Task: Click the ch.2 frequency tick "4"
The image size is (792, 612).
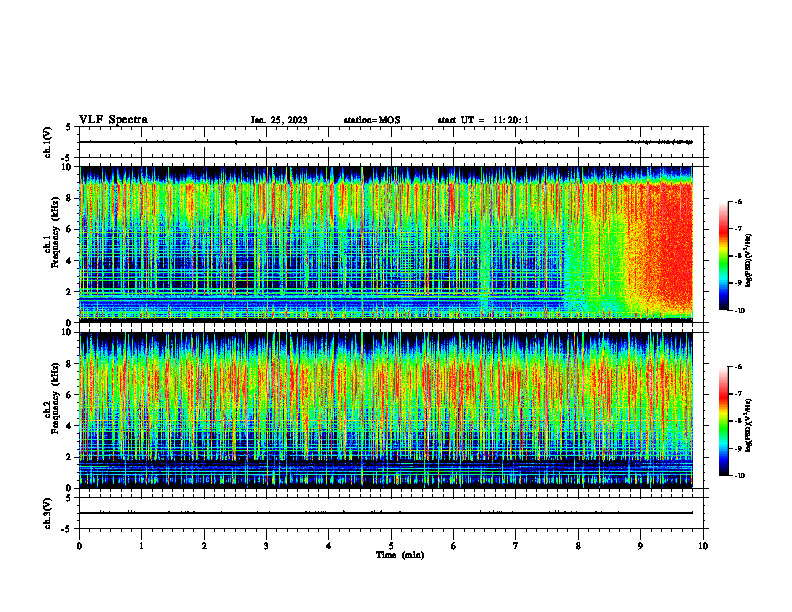Action: [x=69, y=426]
